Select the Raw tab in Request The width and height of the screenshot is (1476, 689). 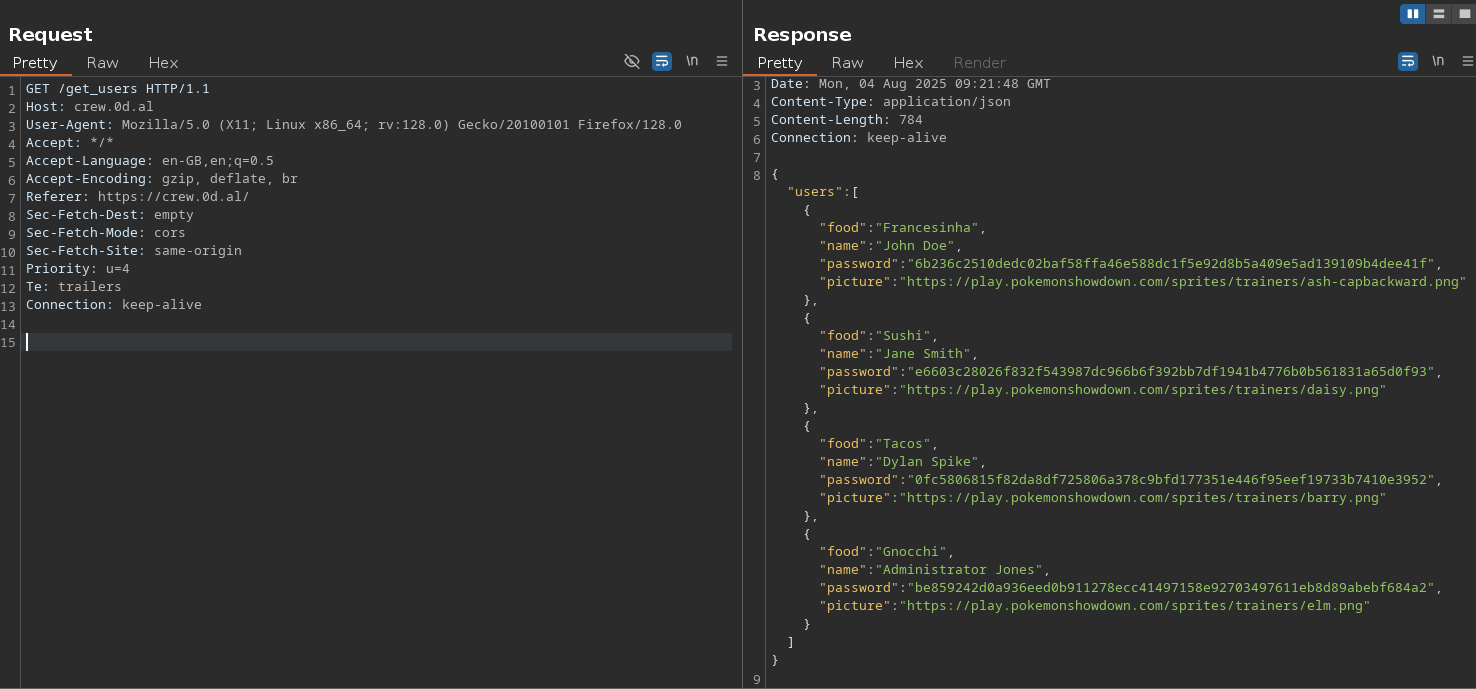[102, 62]
